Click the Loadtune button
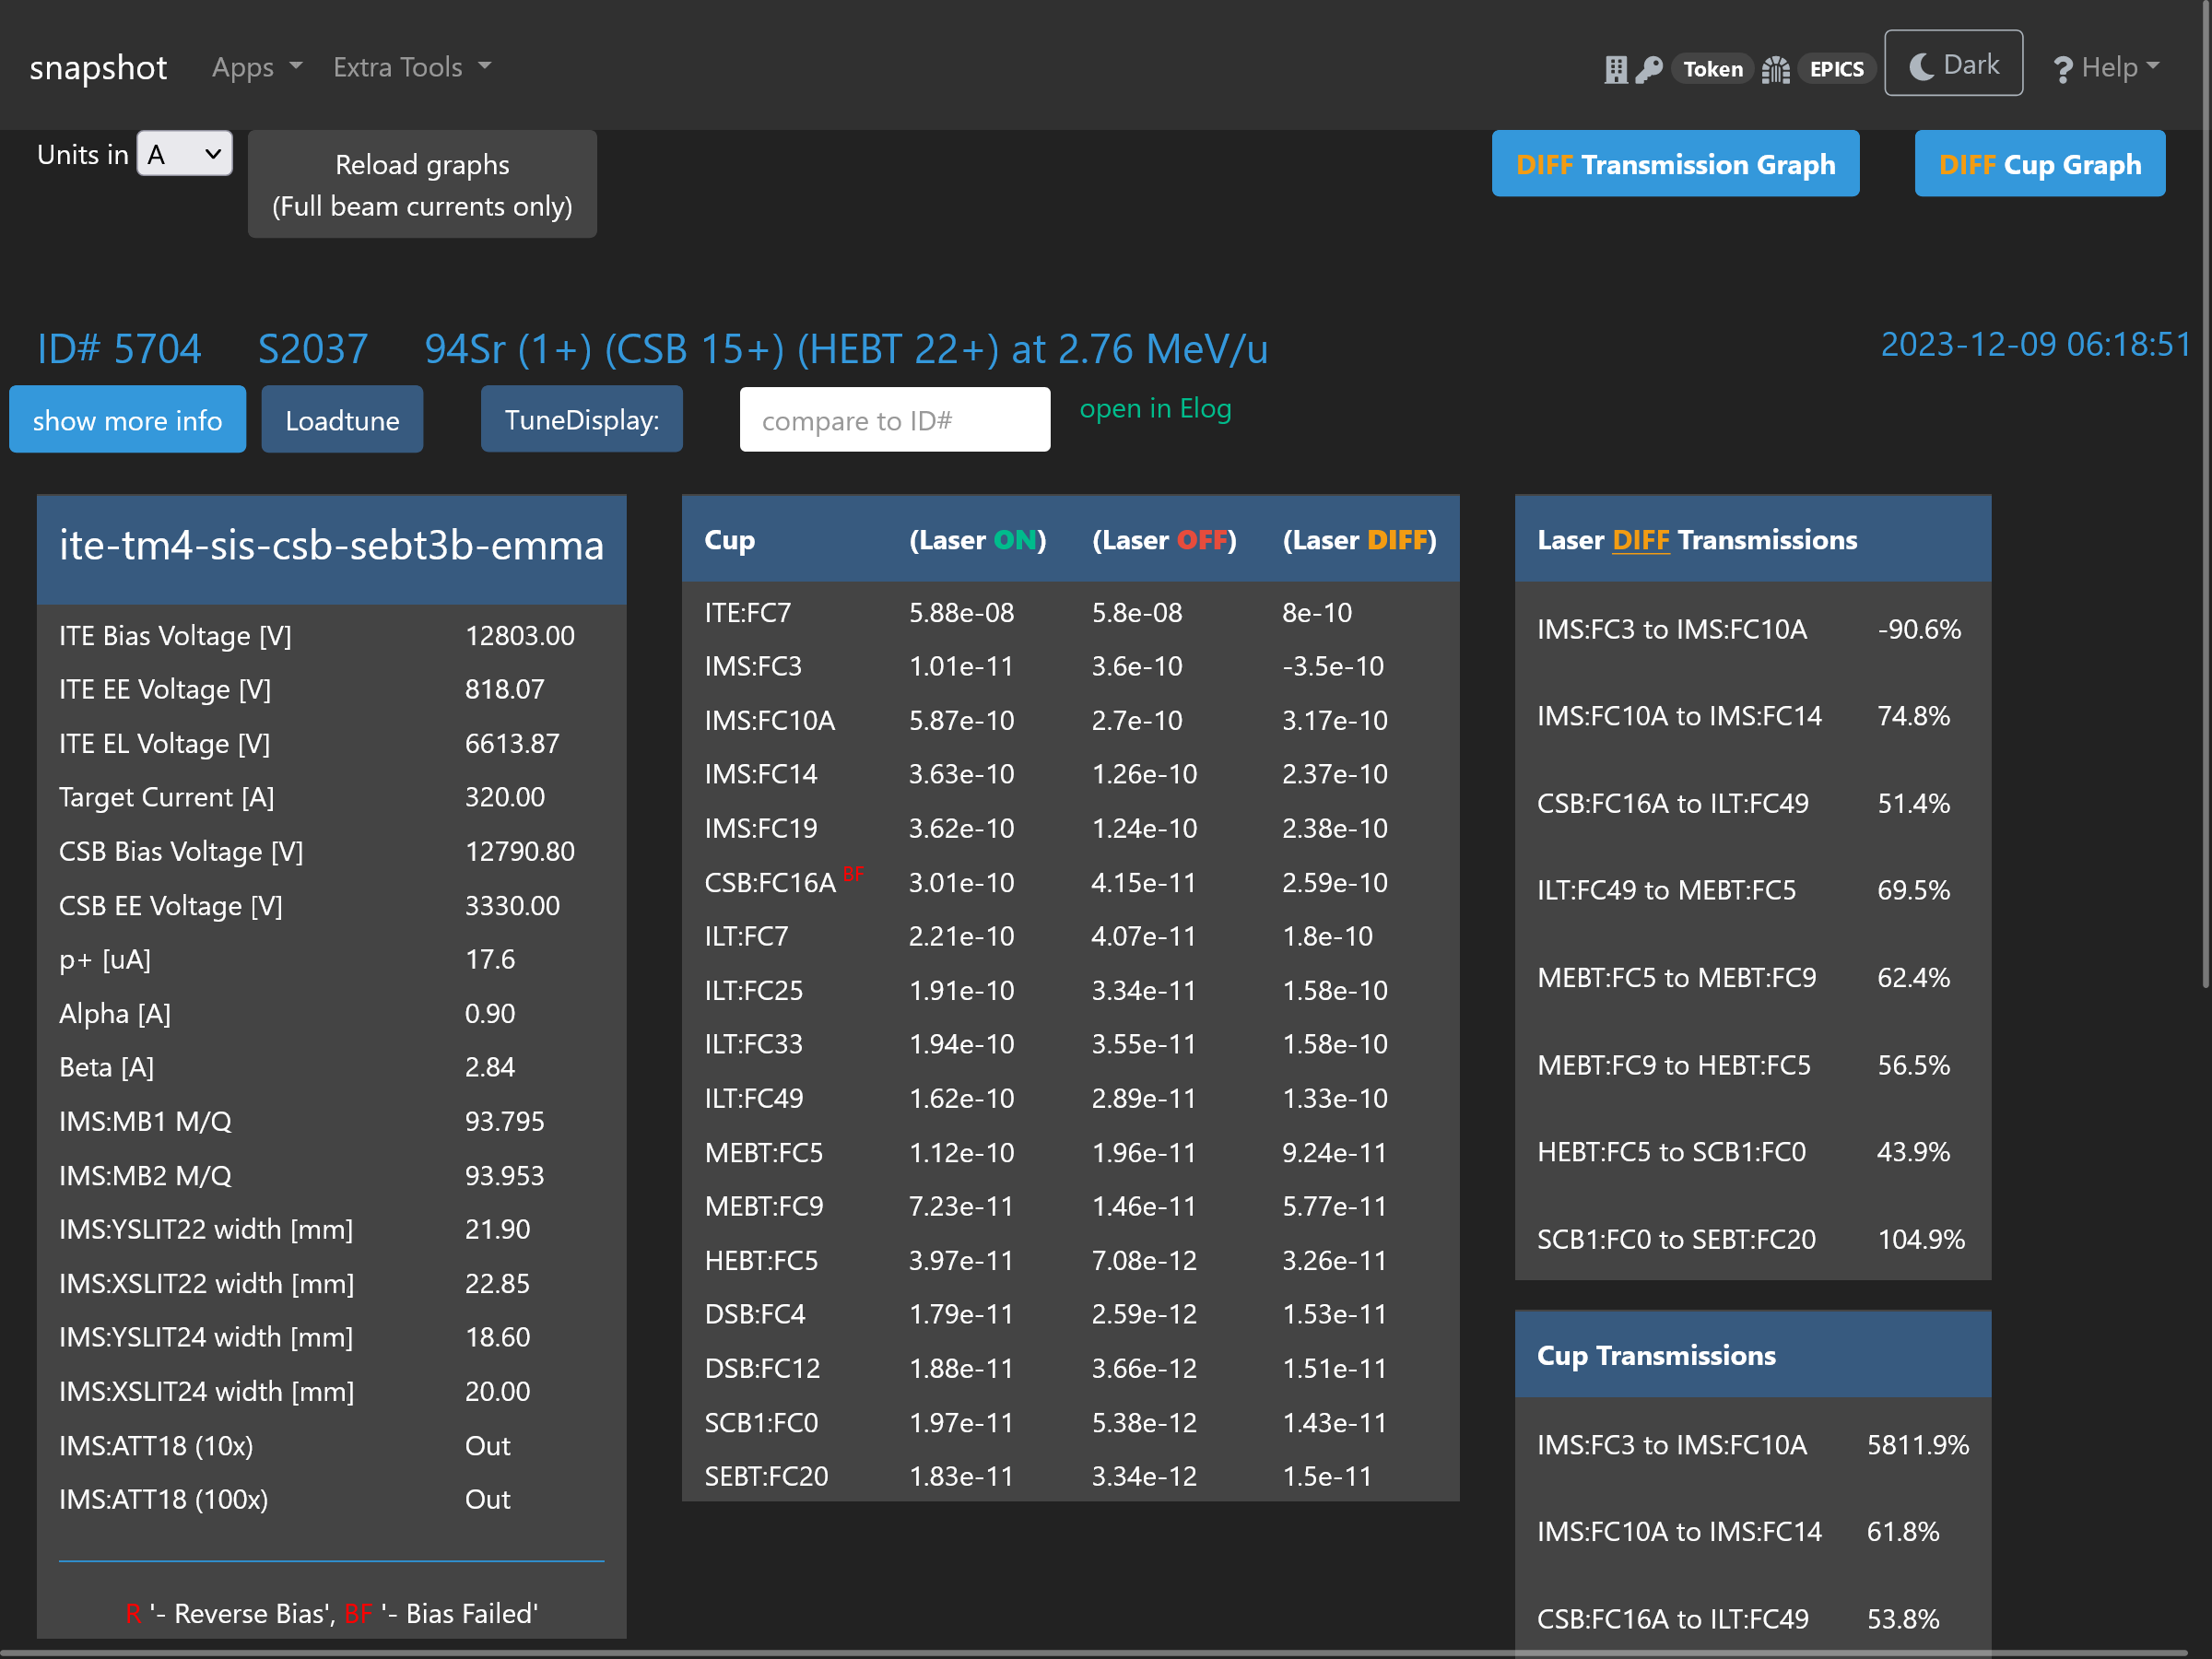 click(x=342, y=420)
